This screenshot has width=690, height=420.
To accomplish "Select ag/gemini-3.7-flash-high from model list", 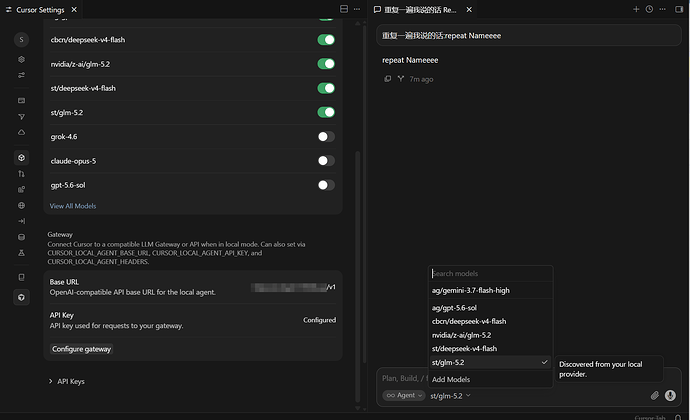I will 490,290.
